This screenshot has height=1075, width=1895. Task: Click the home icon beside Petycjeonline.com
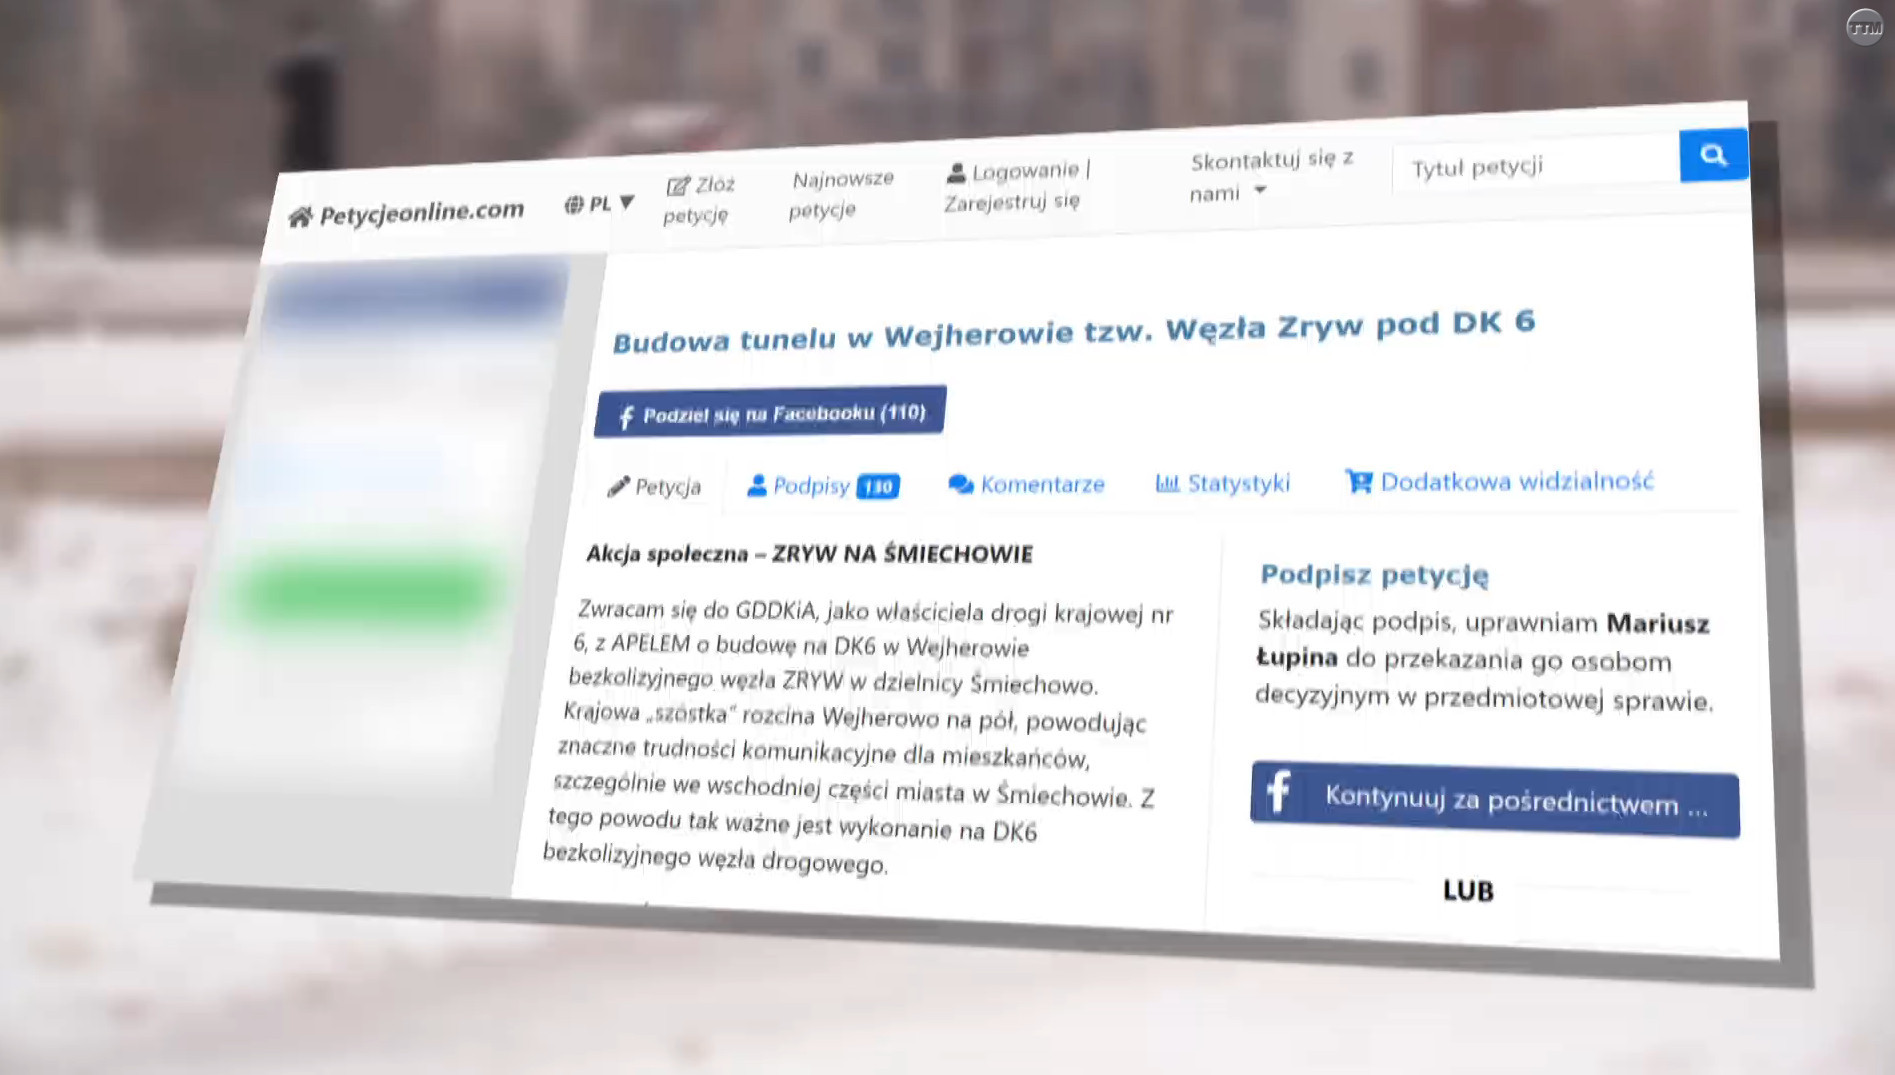300,217
